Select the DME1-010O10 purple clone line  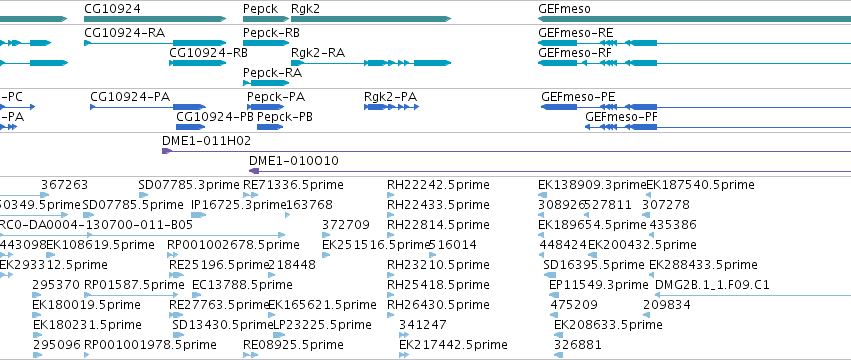(x=549, y=171)
